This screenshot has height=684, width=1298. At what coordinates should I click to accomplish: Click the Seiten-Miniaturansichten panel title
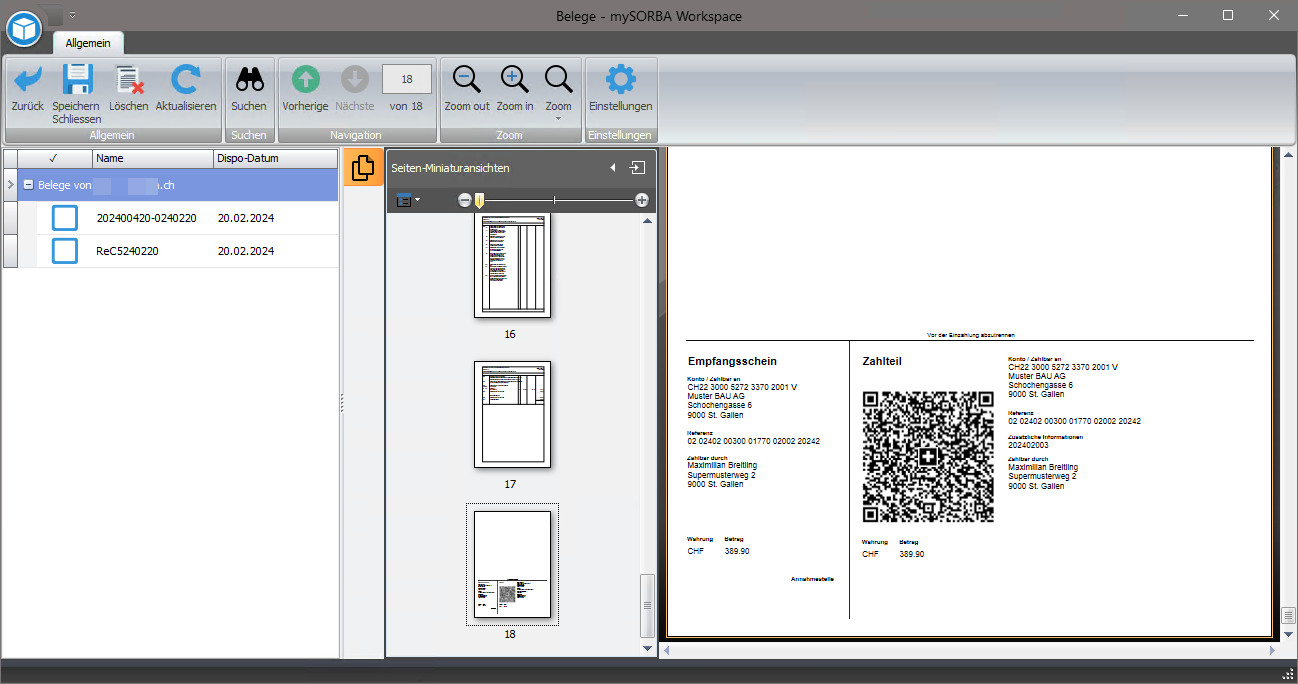pyautogui.click(x=450, y=168)
